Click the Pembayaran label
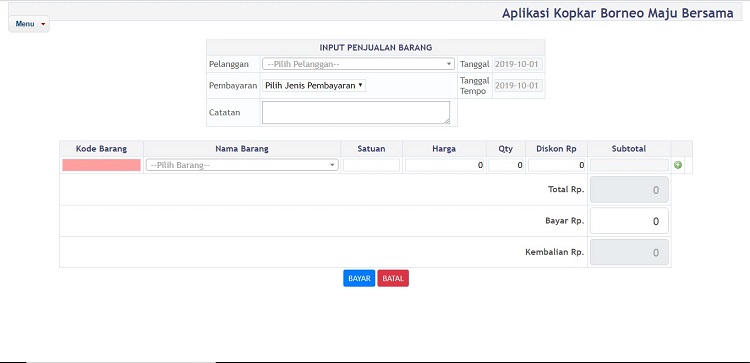750x363 pixels. coord(233,86)
